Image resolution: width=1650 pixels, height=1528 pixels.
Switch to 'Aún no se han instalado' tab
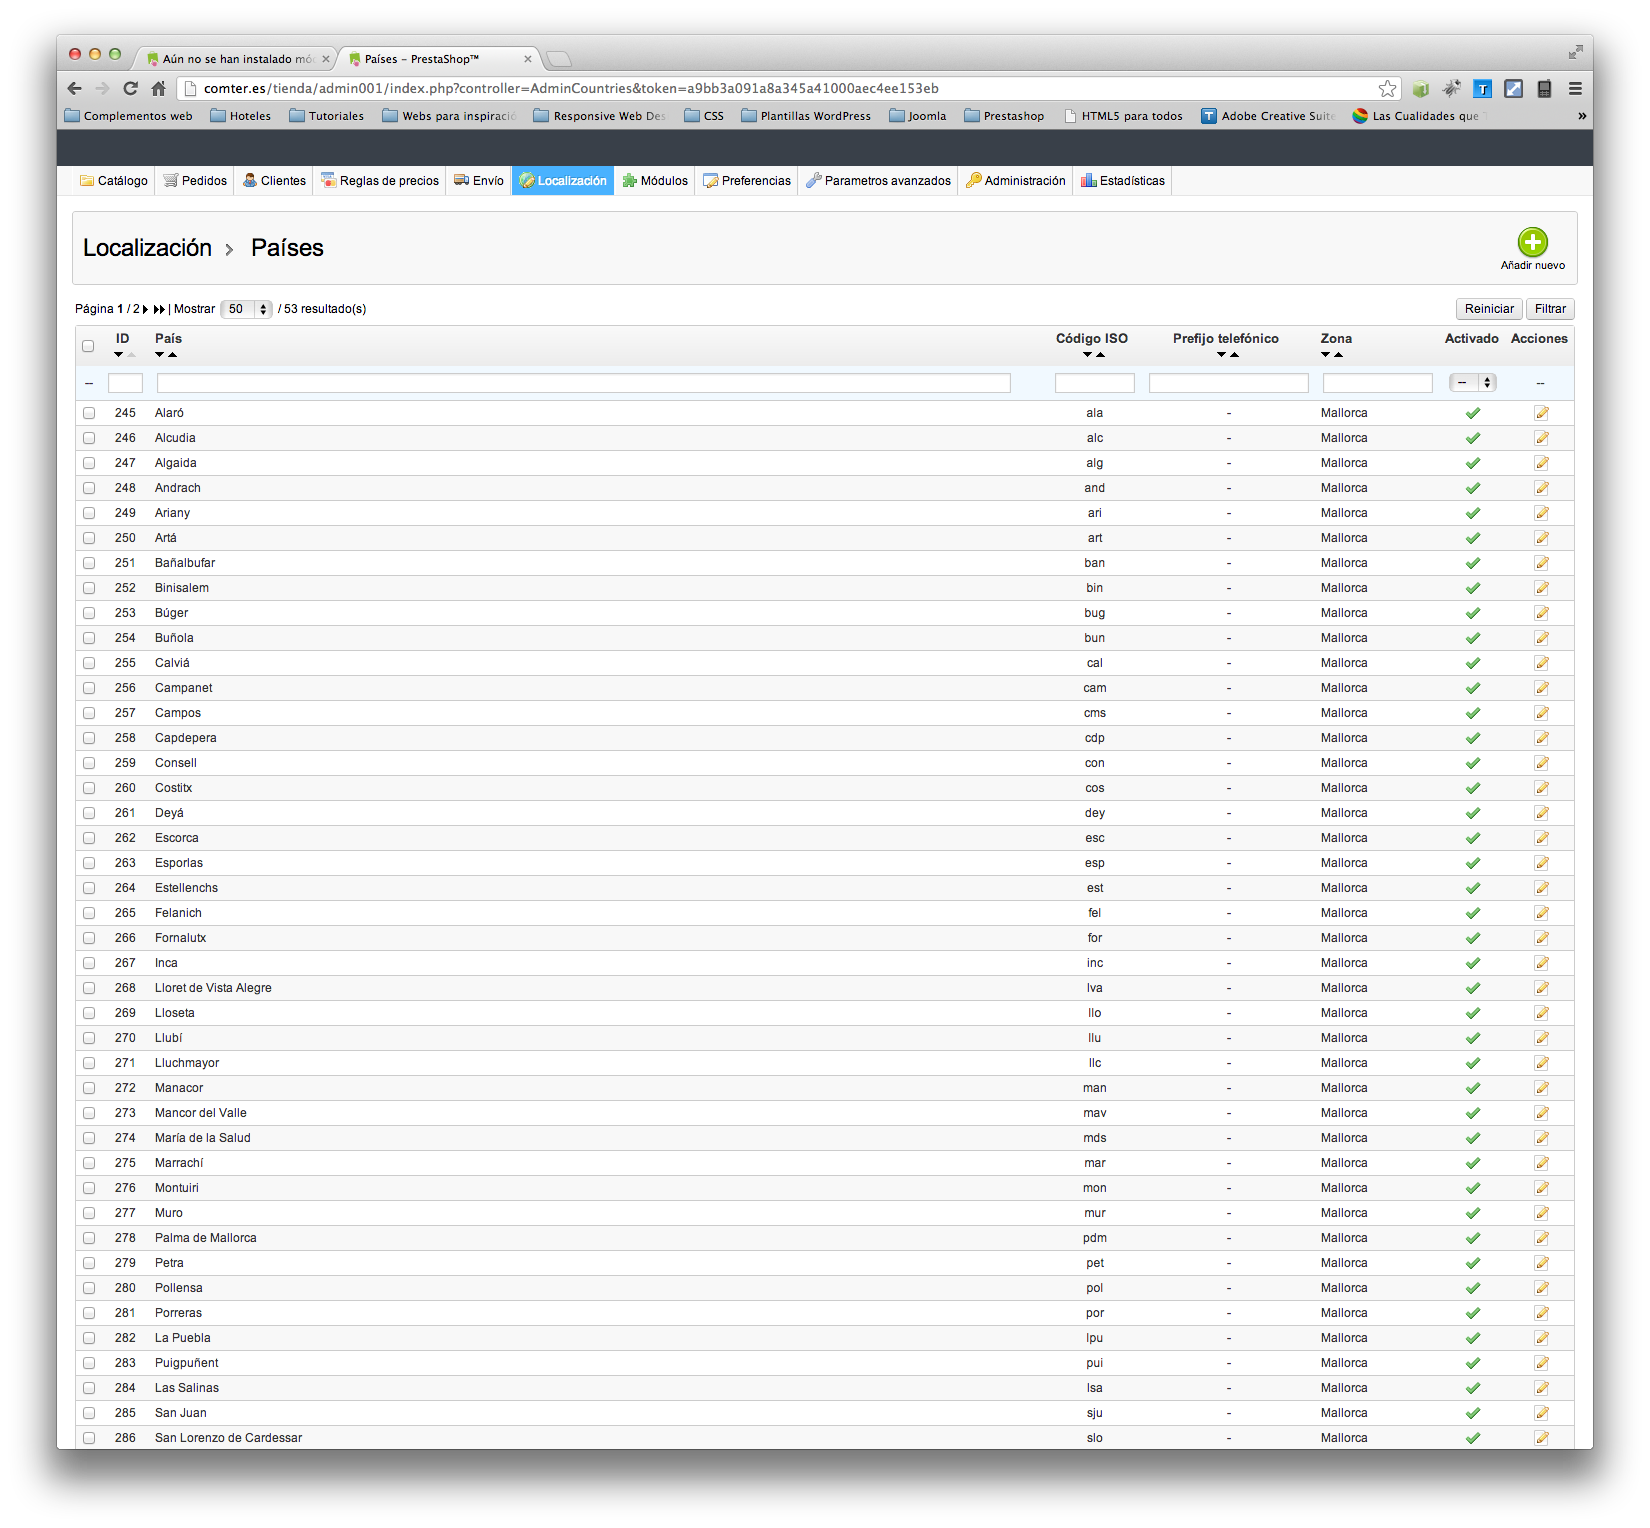pyautogui.click(x=235, y=59)
